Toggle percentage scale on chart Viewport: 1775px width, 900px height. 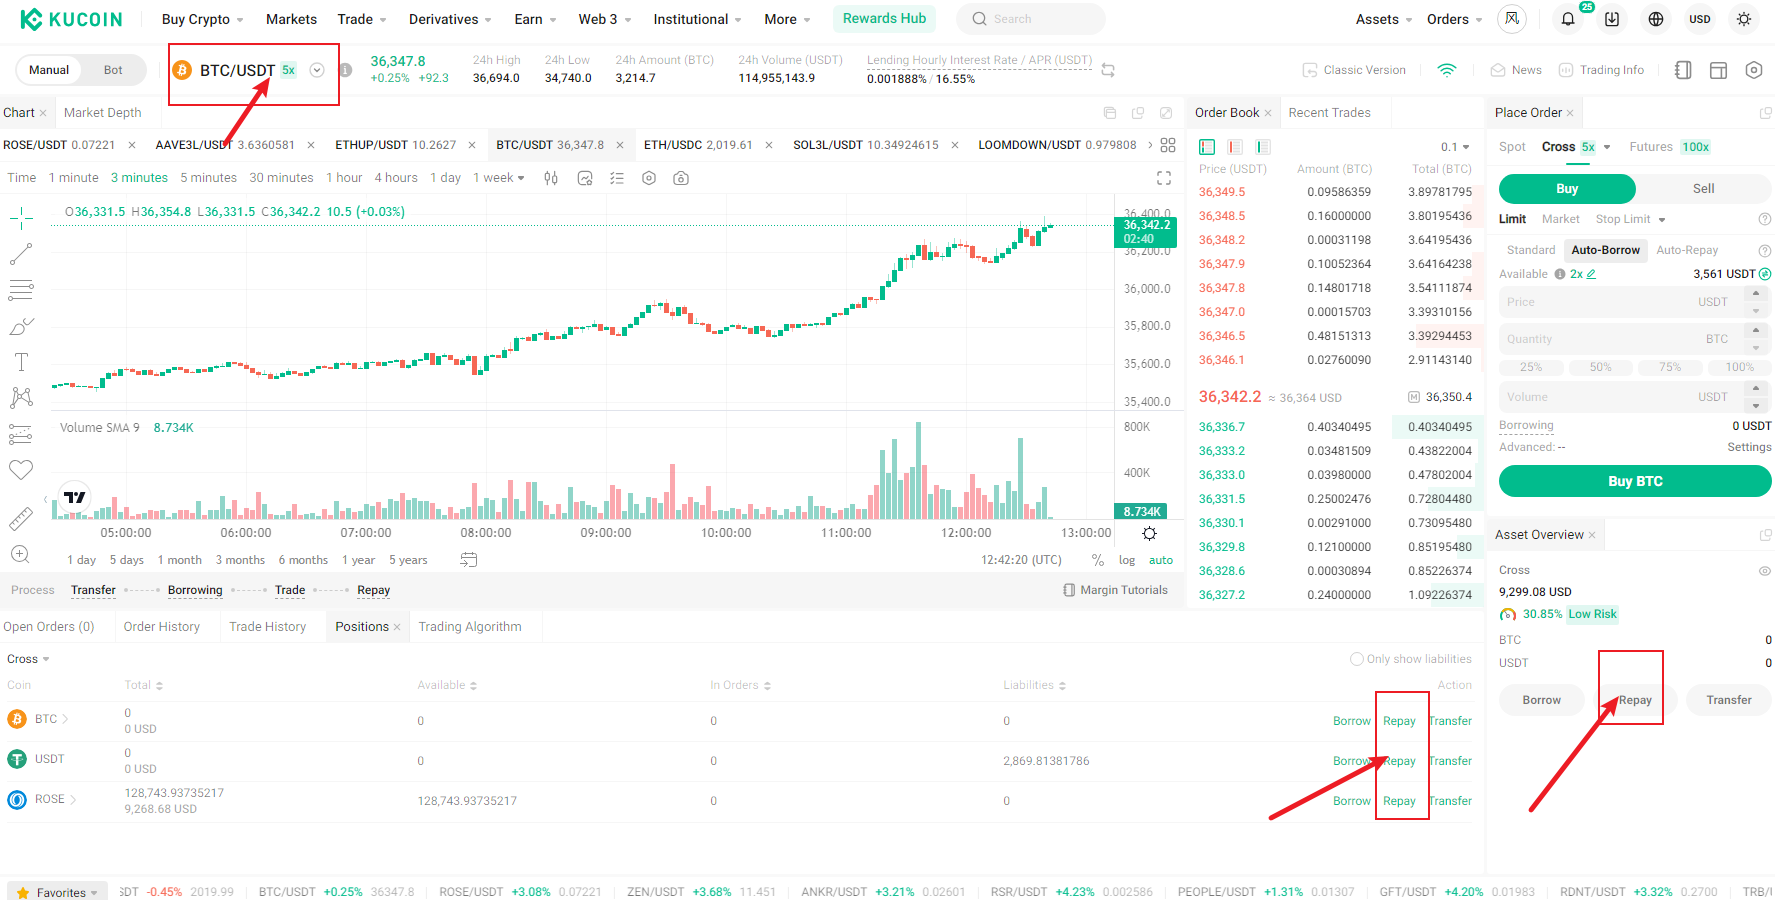[1098, 560]
